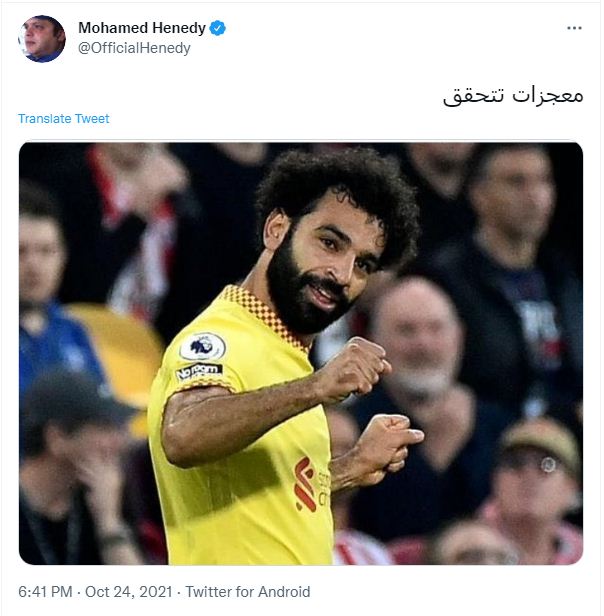
Task: Open the tweet's three-dot more options menu
Action: [x=574, y=28]
